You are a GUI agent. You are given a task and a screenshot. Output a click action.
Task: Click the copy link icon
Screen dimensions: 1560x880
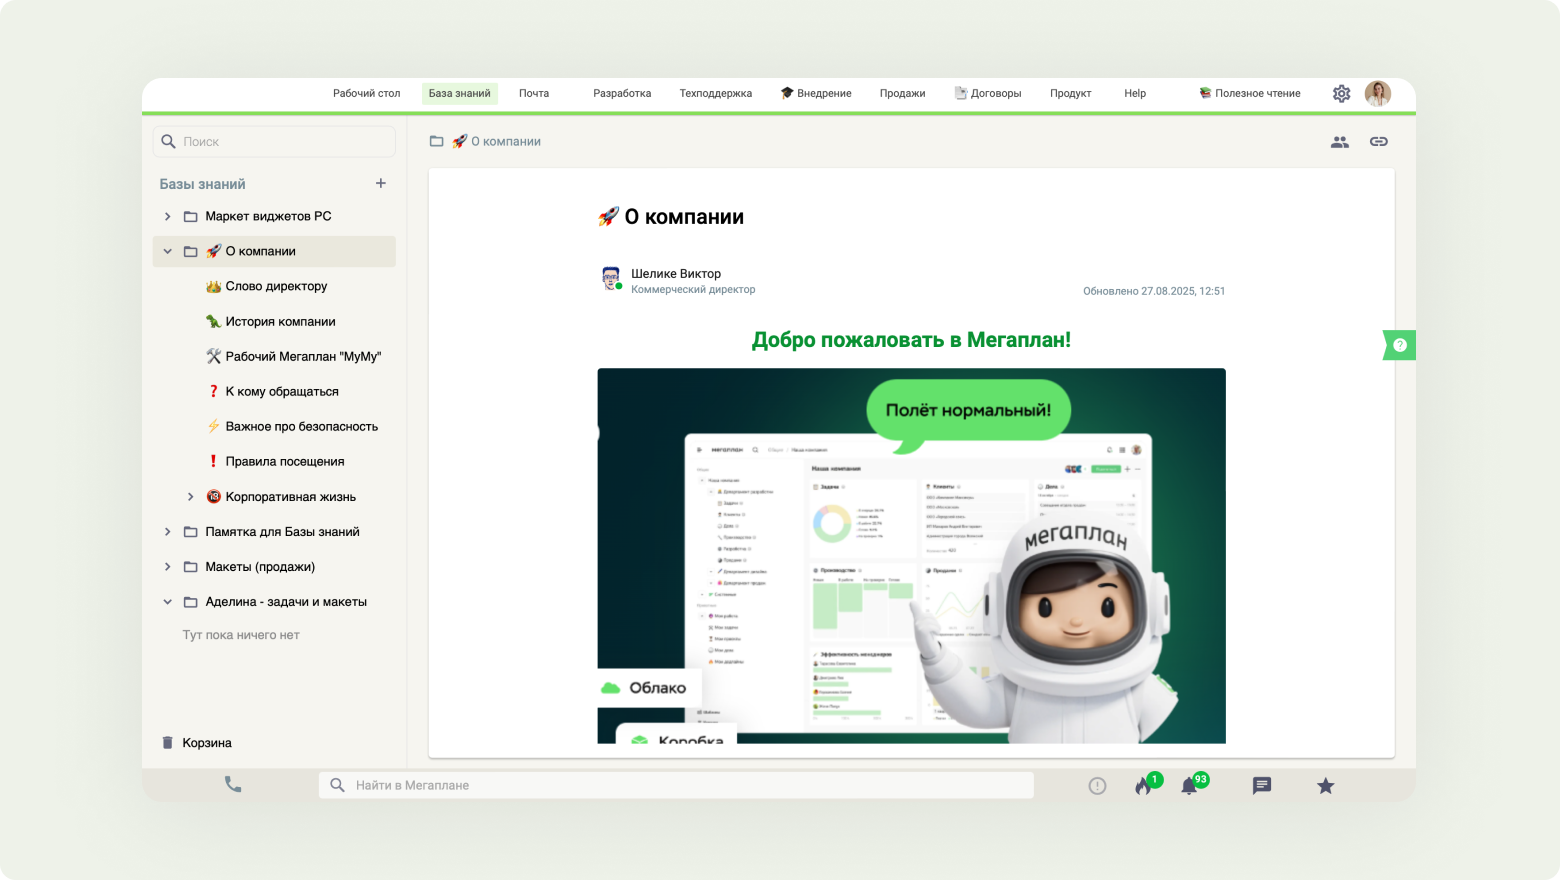[x=1378, y=142]
